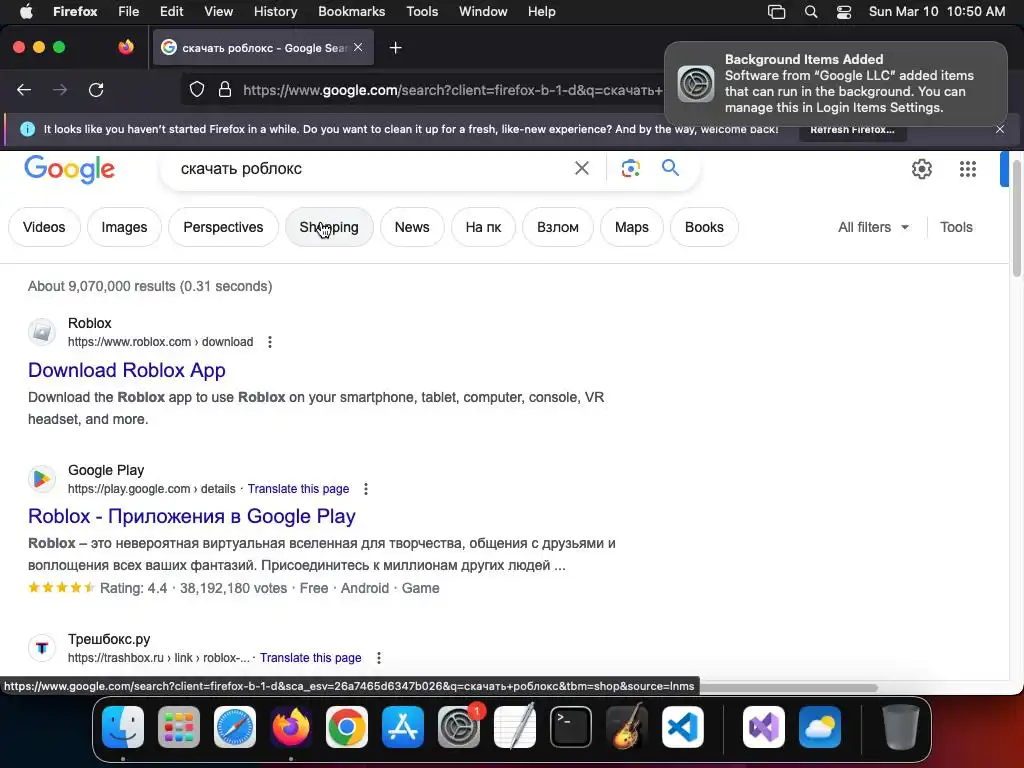Open the Firefox History menu
1024x768 pixels.
coord(275,12)
